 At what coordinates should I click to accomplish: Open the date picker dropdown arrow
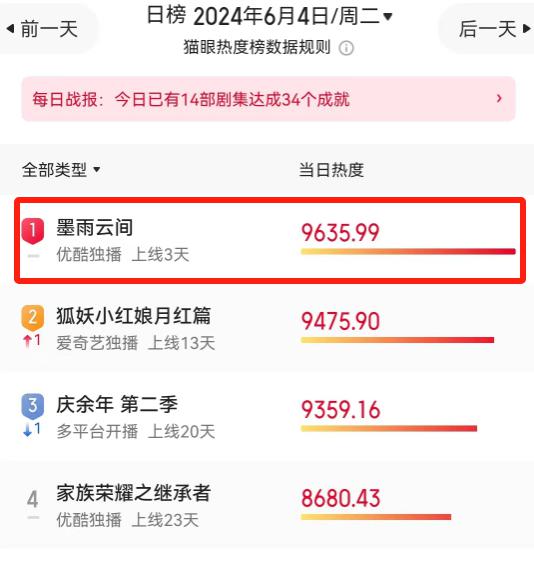pyautogui.click(x=388, y=16)
